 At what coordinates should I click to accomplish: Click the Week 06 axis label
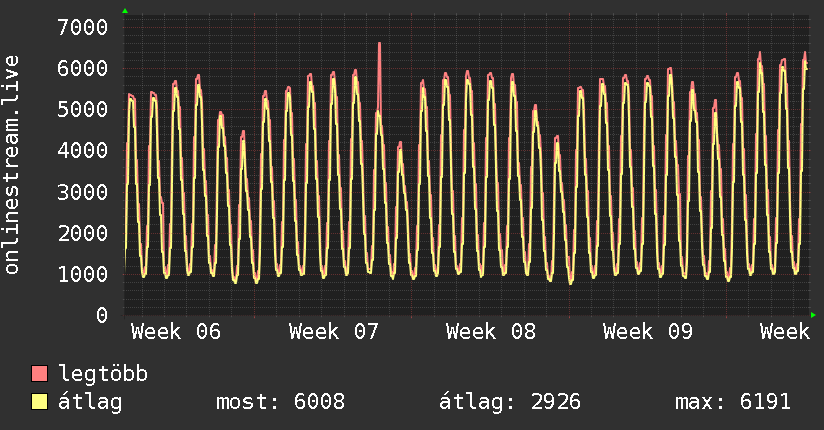pyautogui.click(x=176, y=332)
